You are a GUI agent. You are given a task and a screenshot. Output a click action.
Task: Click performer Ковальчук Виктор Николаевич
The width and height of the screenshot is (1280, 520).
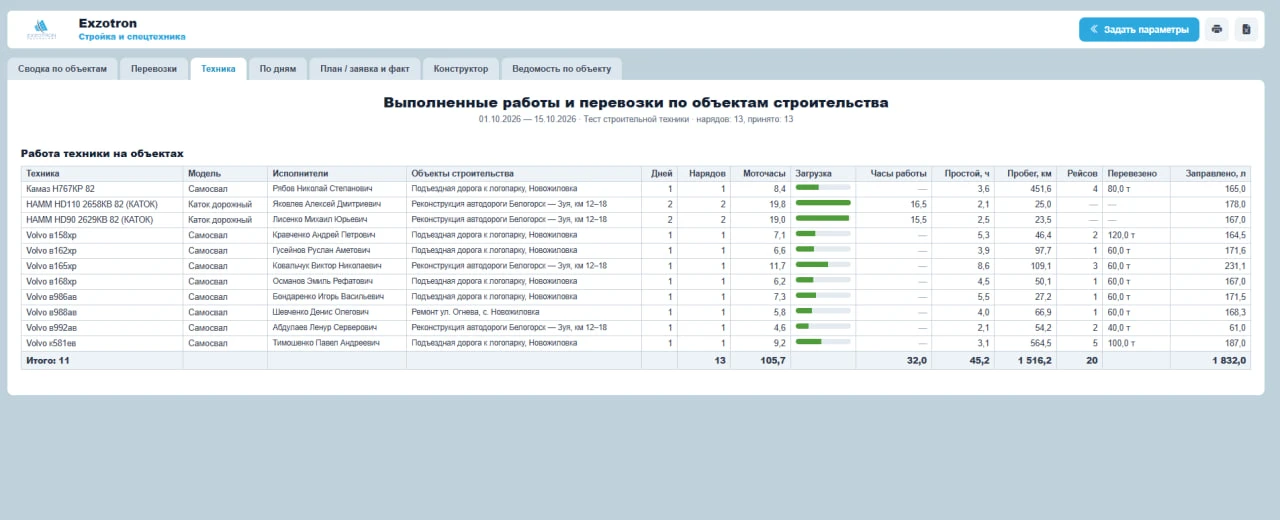coord(327,266)
